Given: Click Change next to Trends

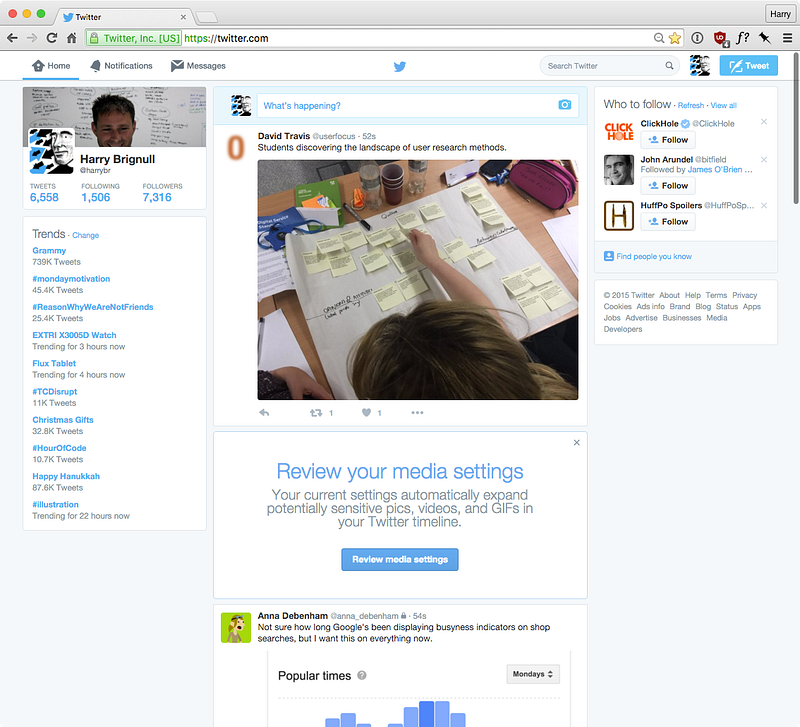Looking at the screenshot, I should tap(86, 235).
